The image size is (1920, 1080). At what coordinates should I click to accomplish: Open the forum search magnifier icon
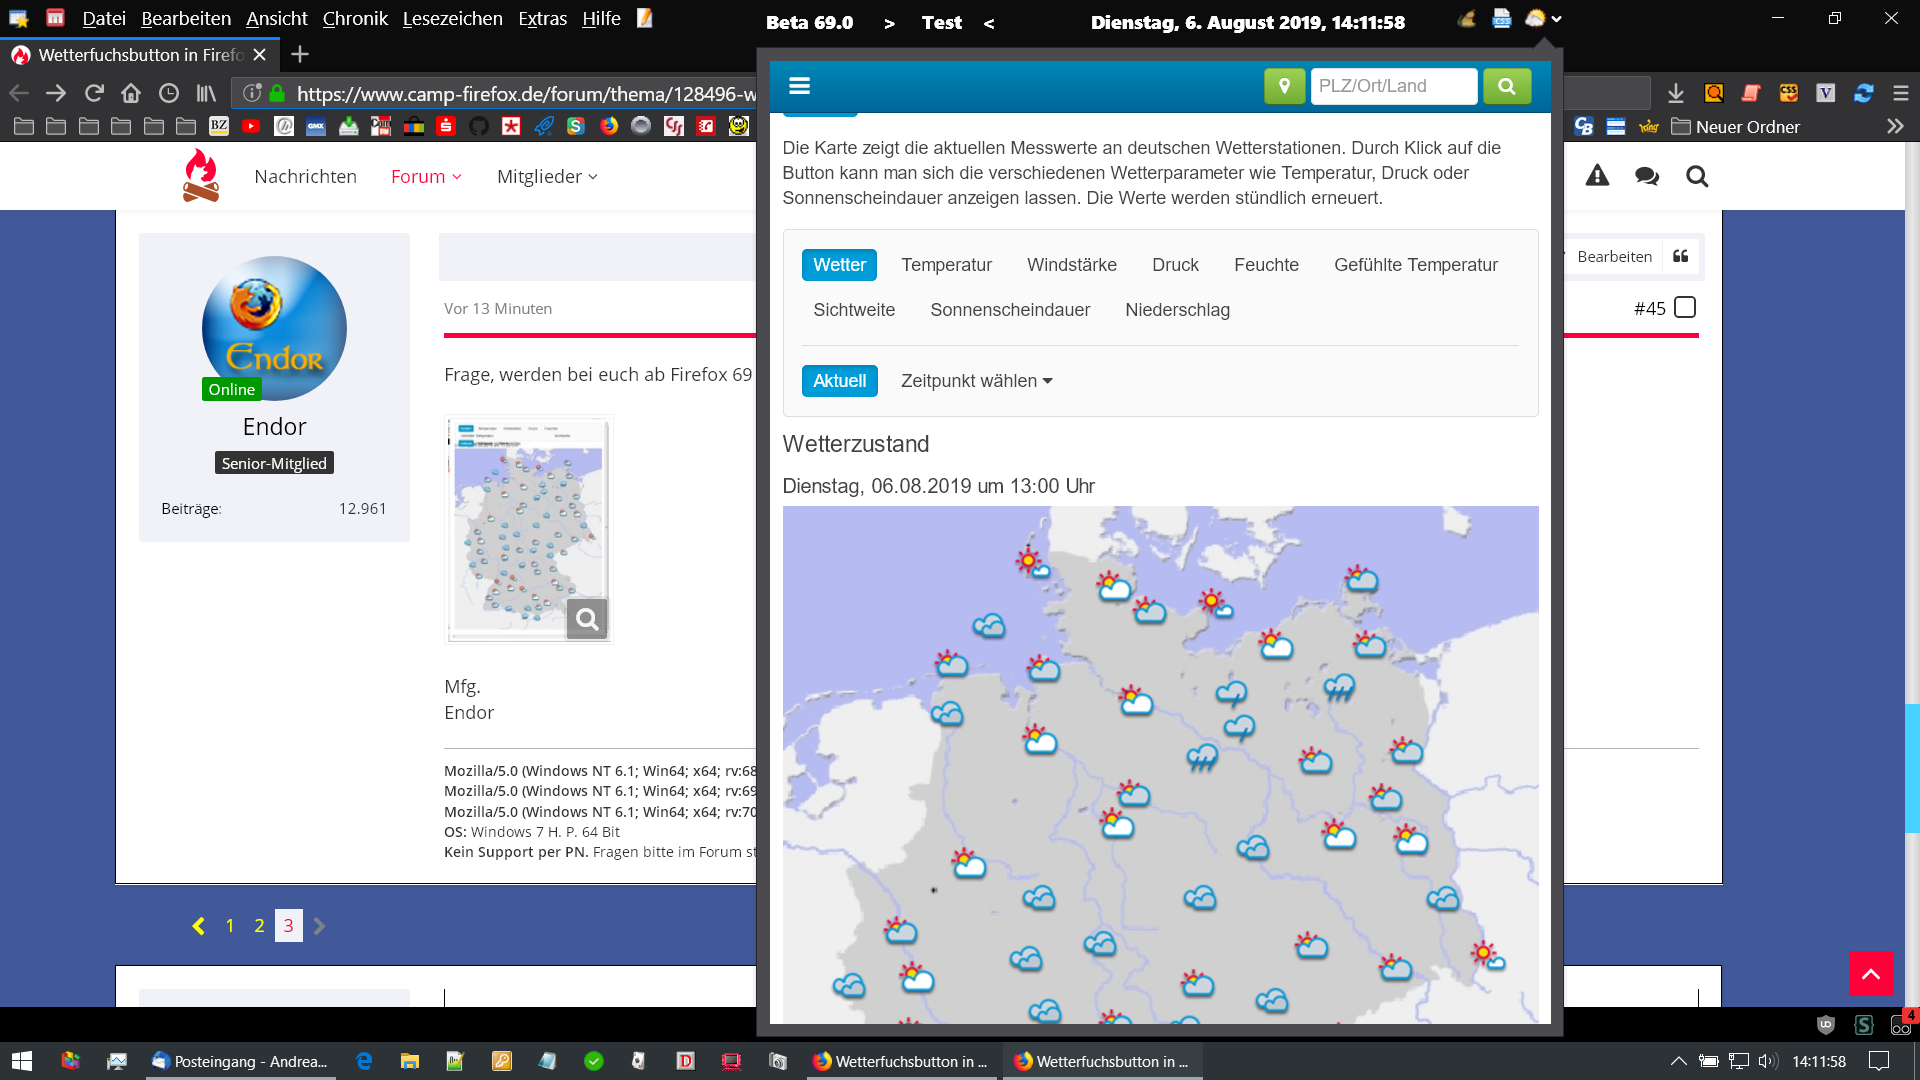[x=1696, y=176]
